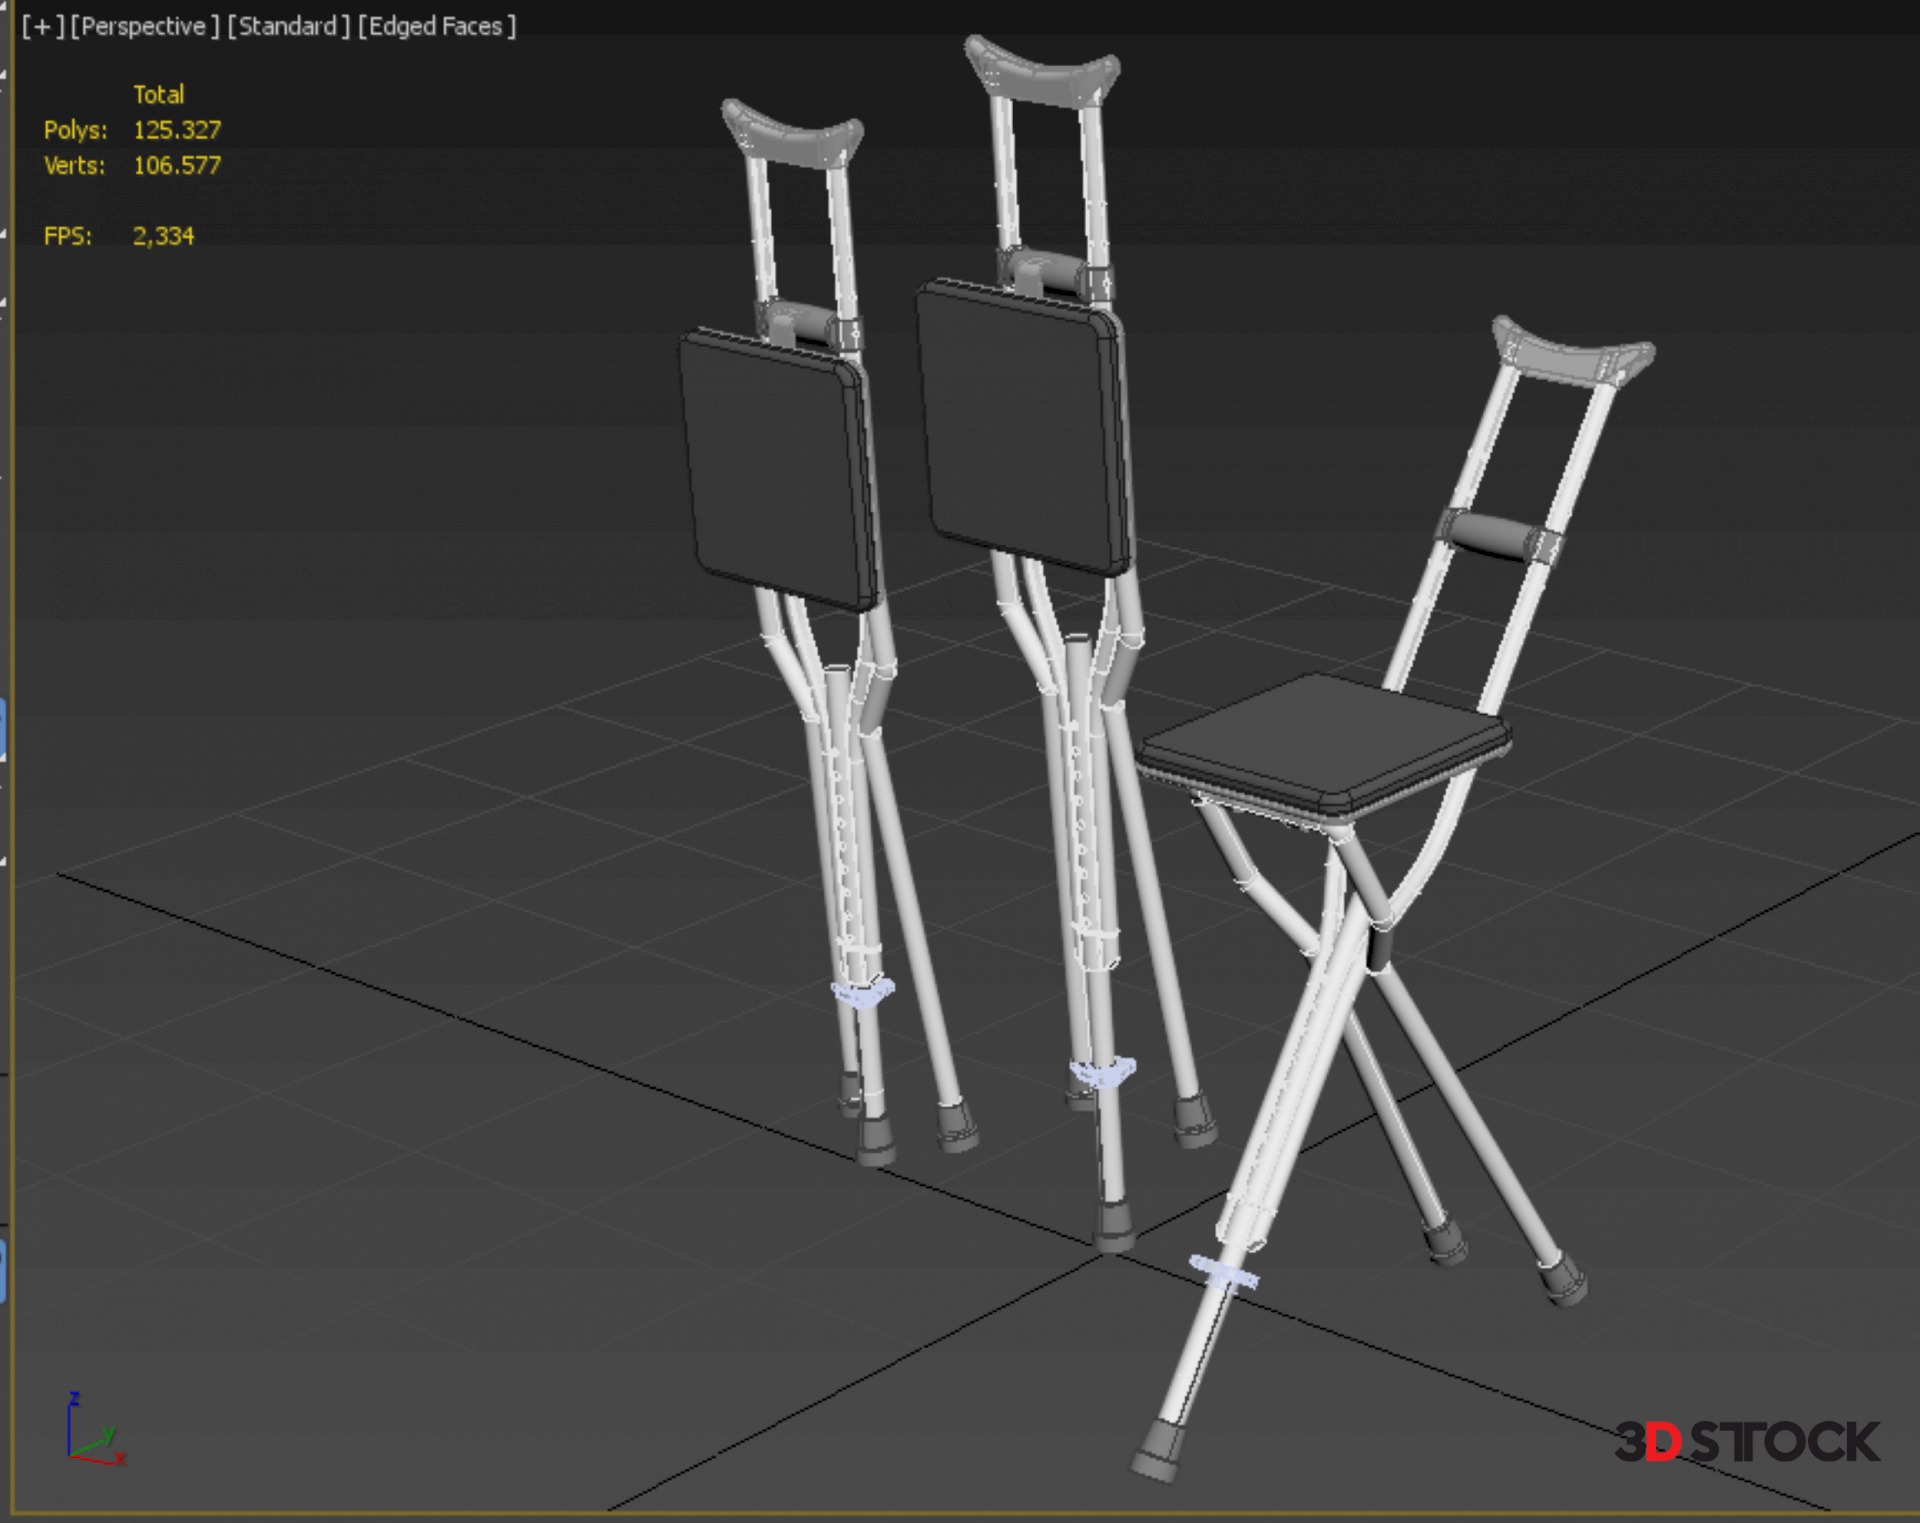The height and width of the screenshot is (1523, 1920).
Task: Open the [+] general viewport menu
Action: pos(42,27)
